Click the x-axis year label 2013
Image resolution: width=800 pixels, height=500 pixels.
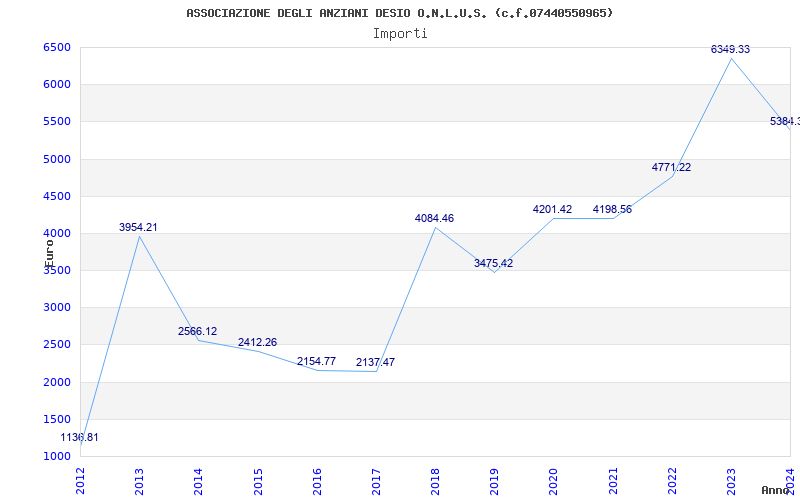tap(139, 481)
